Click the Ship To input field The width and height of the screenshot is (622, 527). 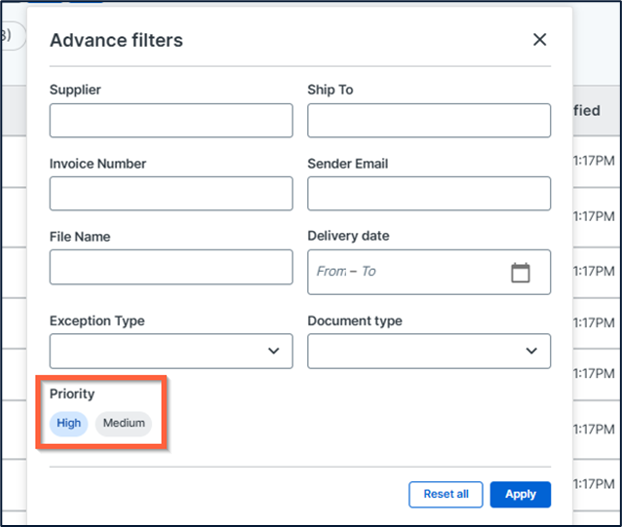click(429, 121)
